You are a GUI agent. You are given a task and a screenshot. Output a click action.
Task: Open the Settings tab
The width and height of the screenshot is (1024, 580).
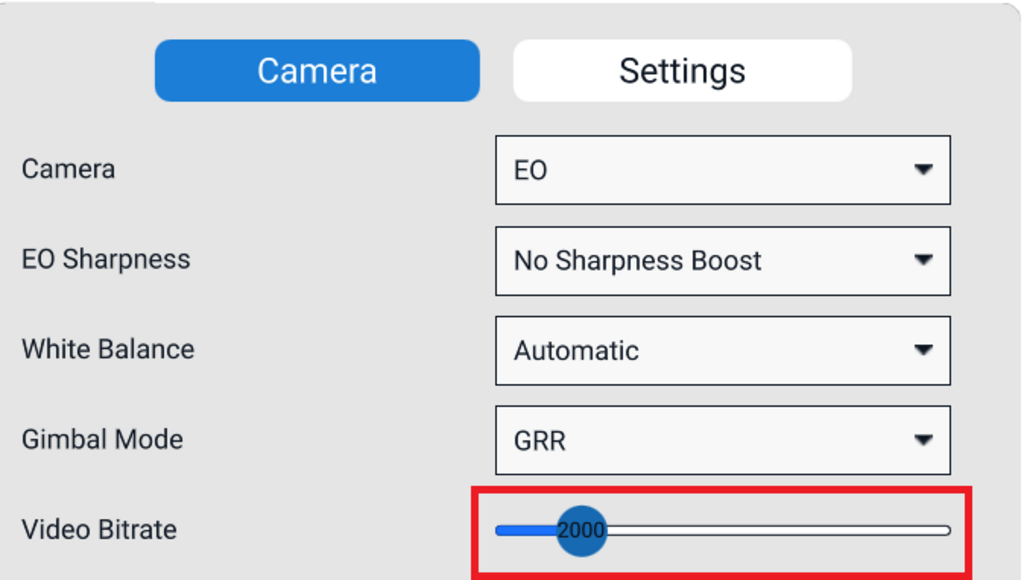pyautogui.click(x=682, y=71)
